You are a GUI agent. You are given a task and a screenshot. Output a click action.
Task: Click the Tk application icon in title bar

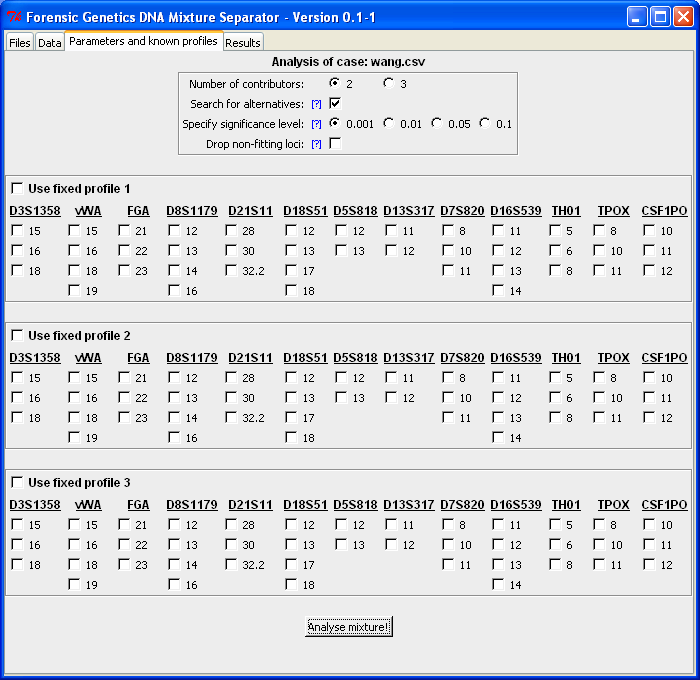(x=14, y=17)
